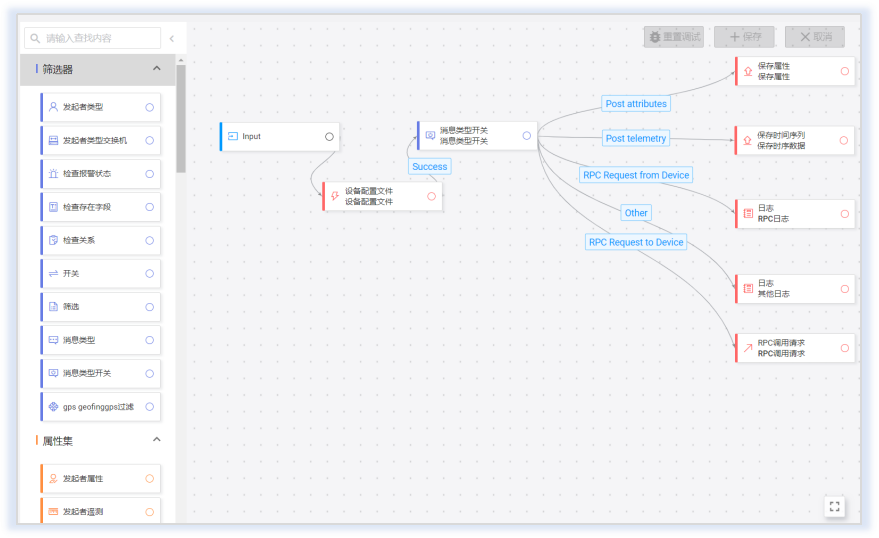Screen dimensions: 879x538
Task: Select the 发起者类型 node icon
Action: 53,107
